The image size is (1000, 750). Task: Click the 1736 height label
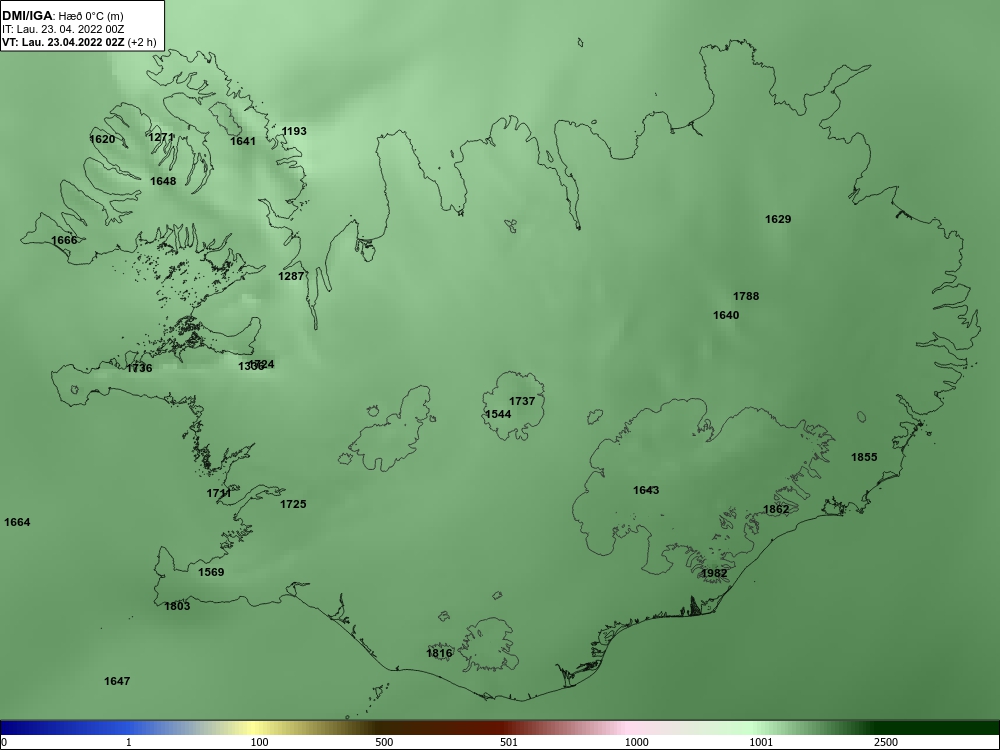(x=140, y=369)
